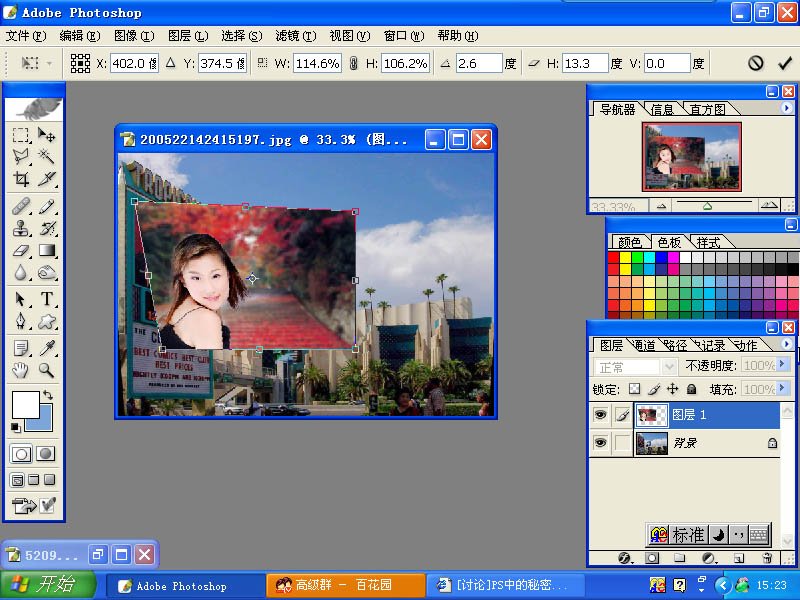The height and width of the screenshot is (600, 800).
Task: Toggle visibility of the 背景 layer
Action: pos(600,442)
